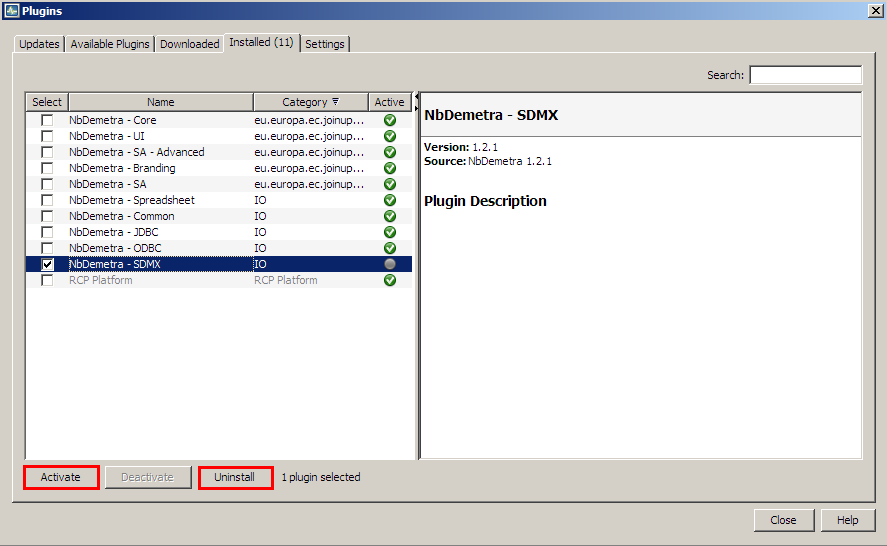Sort plugins by the Category column header
The width and height of the screenshot is (887, 546).
pos(310,102)
